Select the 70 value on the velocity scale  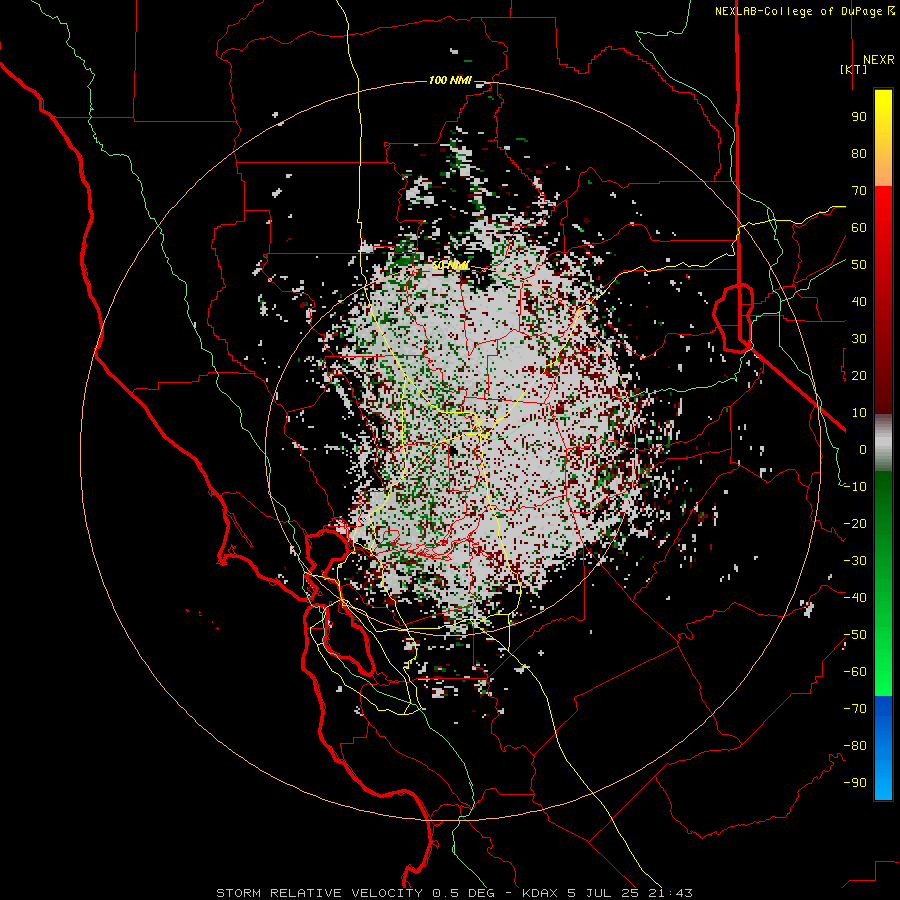click(x=859, y=191)
